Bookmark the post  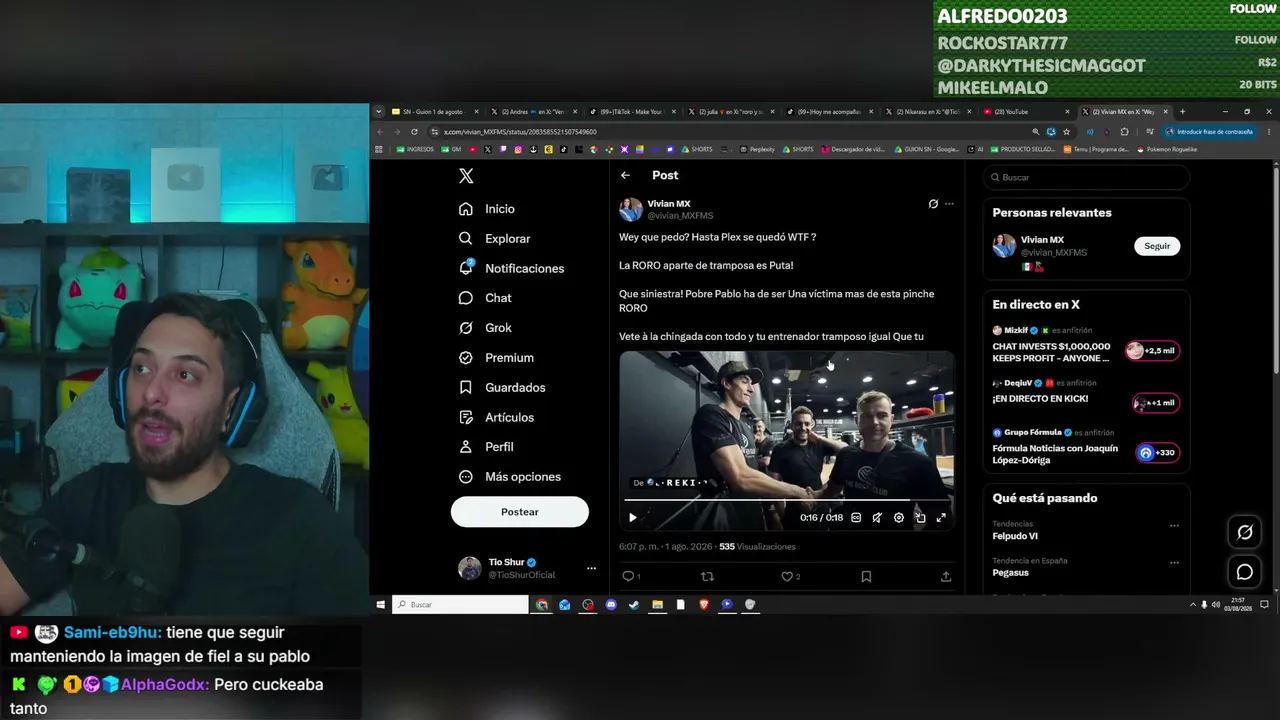pyautogui.click(x=866, y=576)
